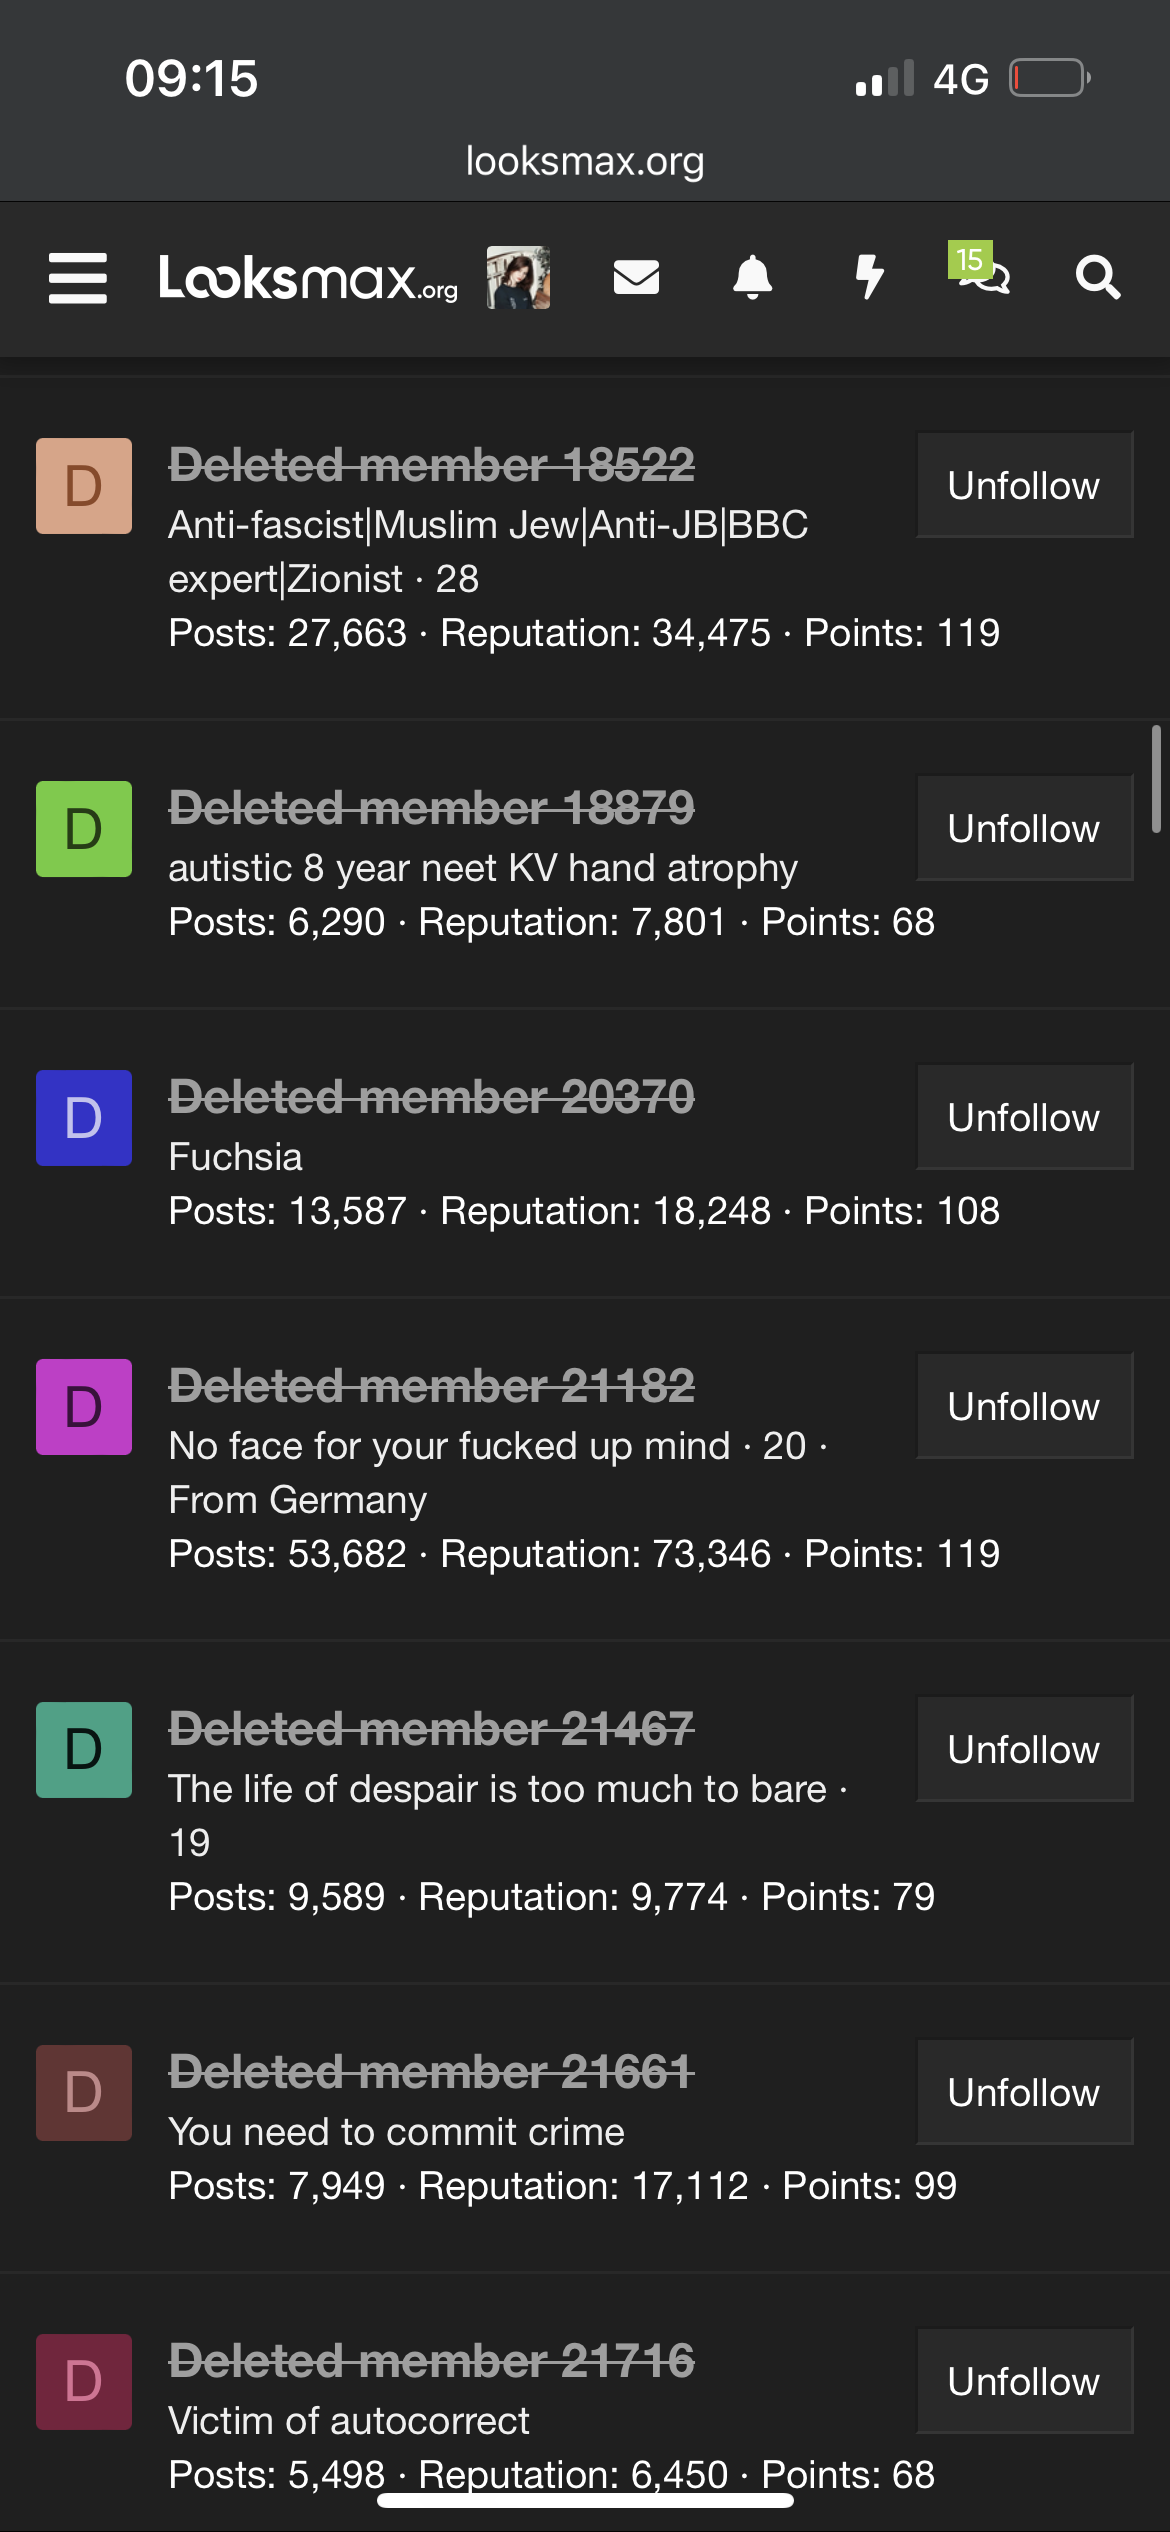Unfollow Deleted member 18879
The image size is (1170, 2532).
[x=1024, y=829]
